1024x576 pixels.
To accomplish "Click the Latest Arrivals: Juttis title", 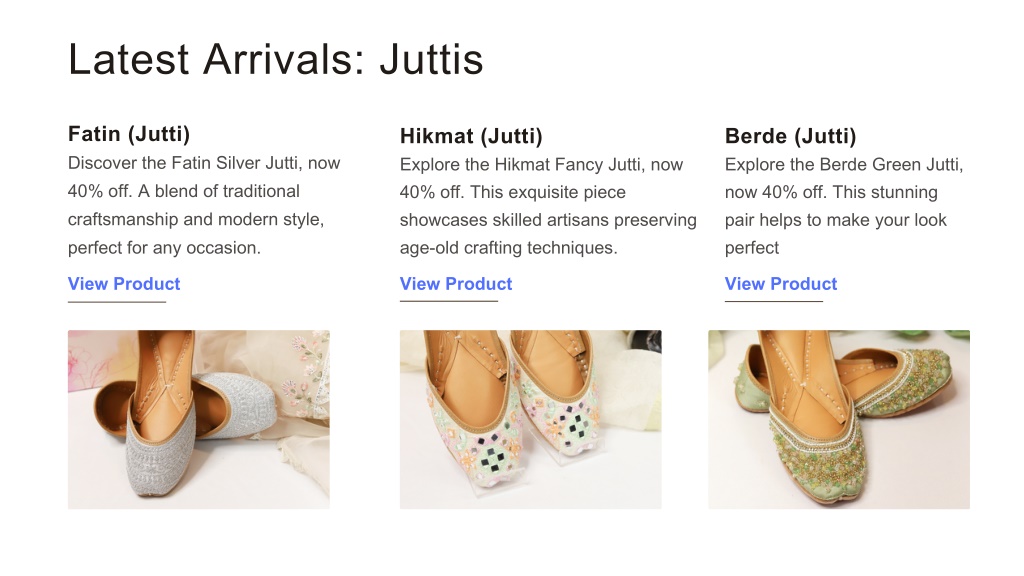I will pyautogui.click(x=276, y=59).
